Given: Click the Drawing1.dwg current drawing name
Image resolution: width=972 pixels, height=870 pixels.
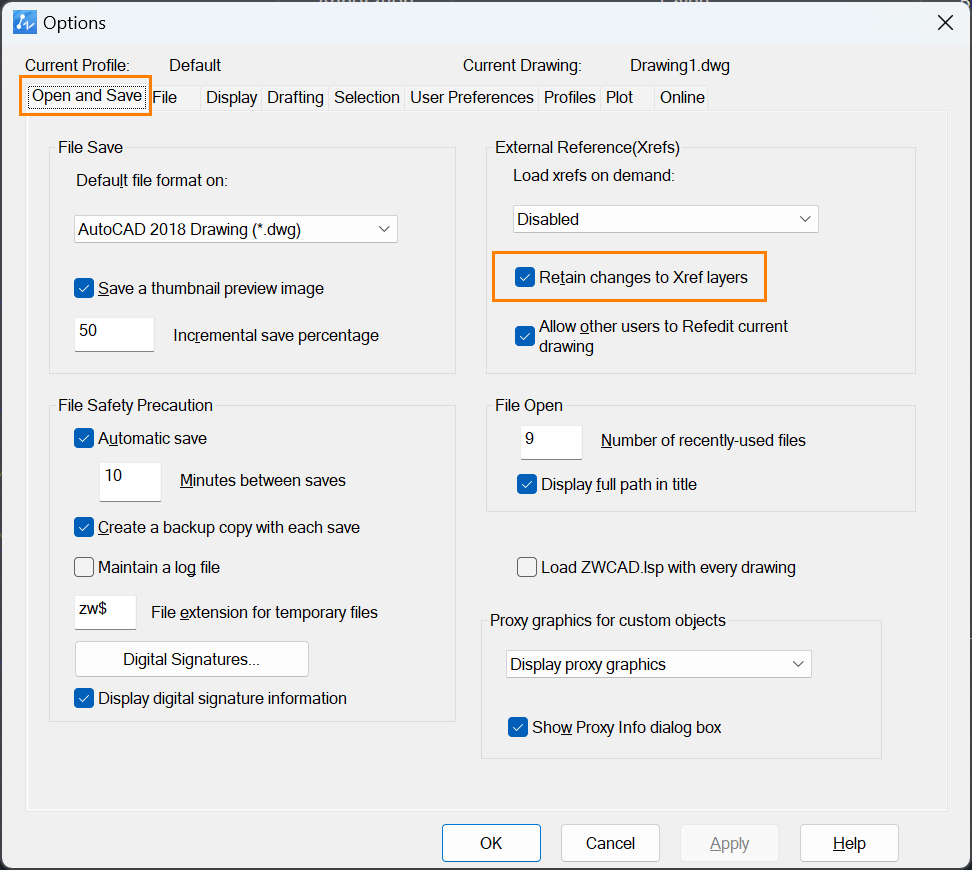Looking at the screenshot, I should point(679,65).
